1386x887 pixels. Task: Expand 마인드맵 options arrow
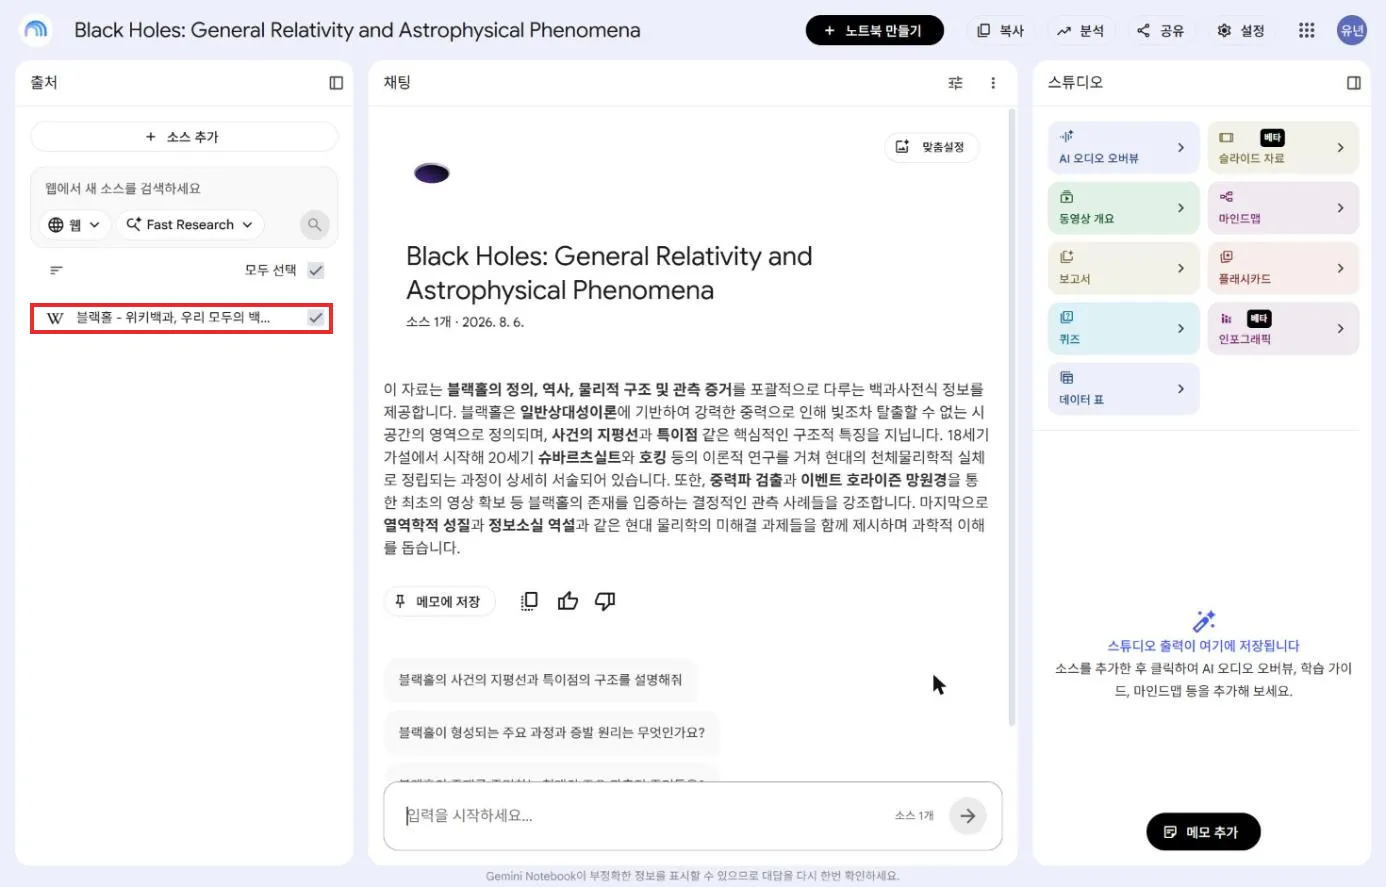click(x=1341, y=208)
